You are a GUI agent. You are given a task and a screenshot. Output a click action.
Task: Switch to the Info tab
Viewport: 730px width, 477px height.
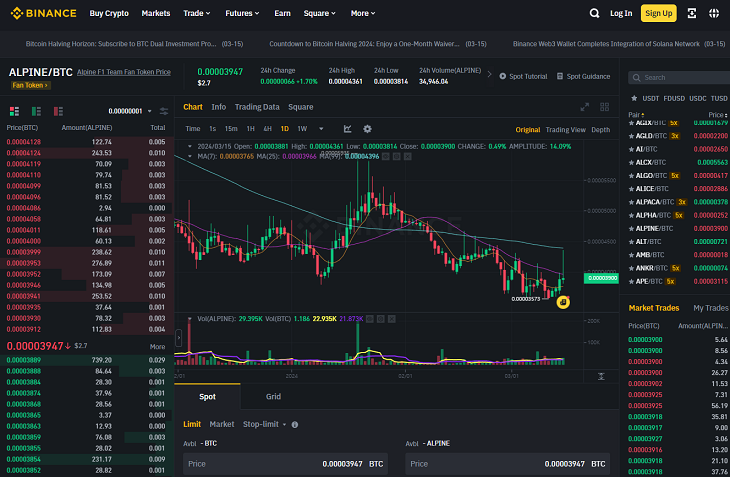tap(218, 107)
